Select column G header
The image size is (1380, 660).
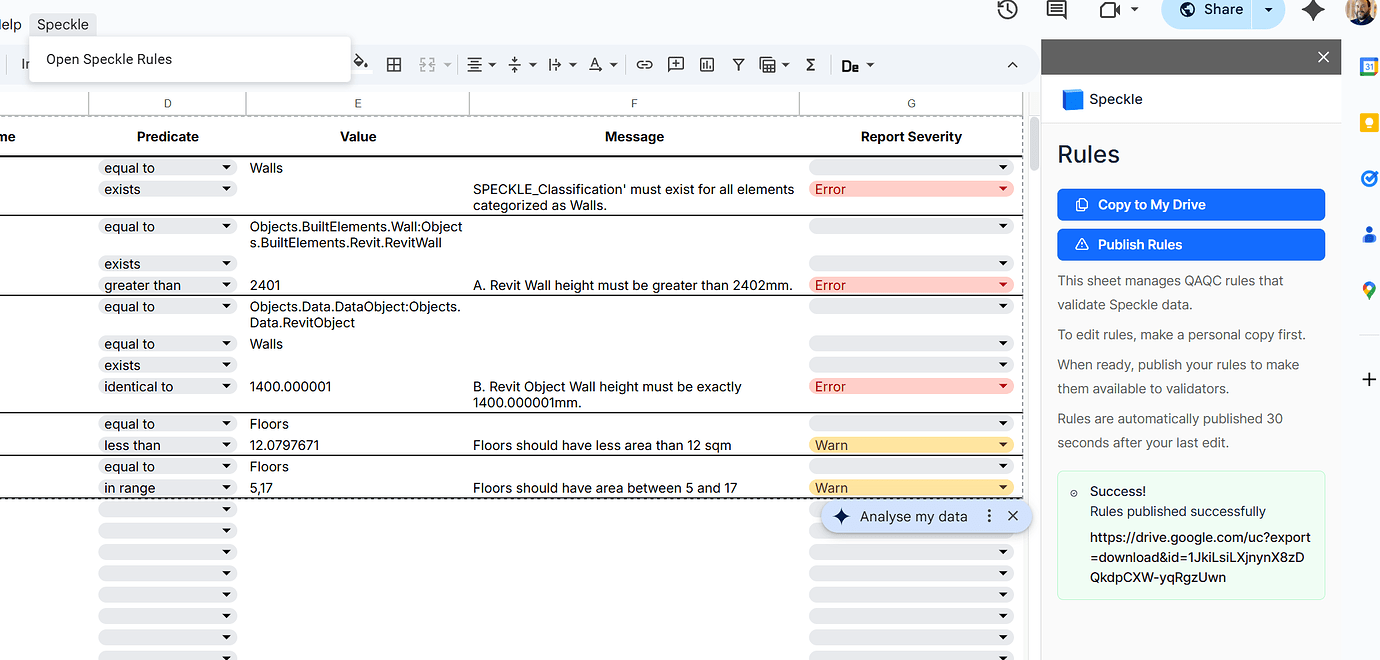pyautogui.click(x=911, y=103)
